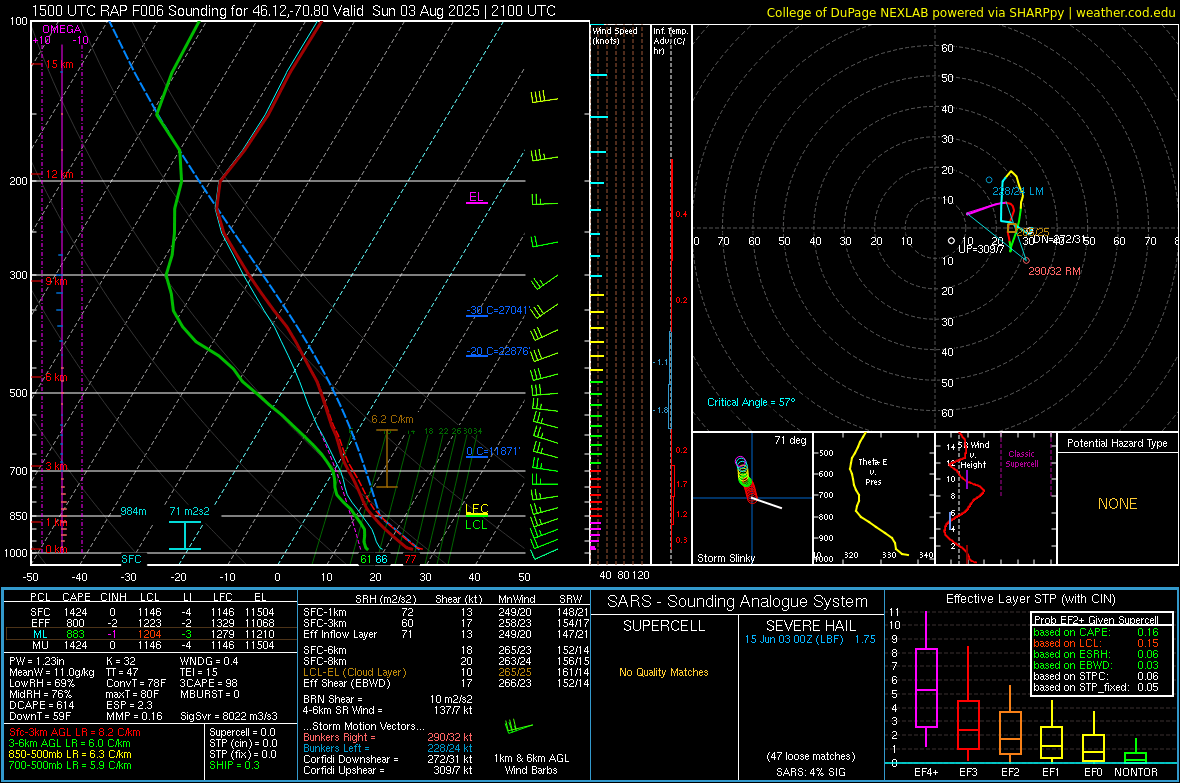Click the 6.2 C/km lapse rate annotation

click(392, 419)
